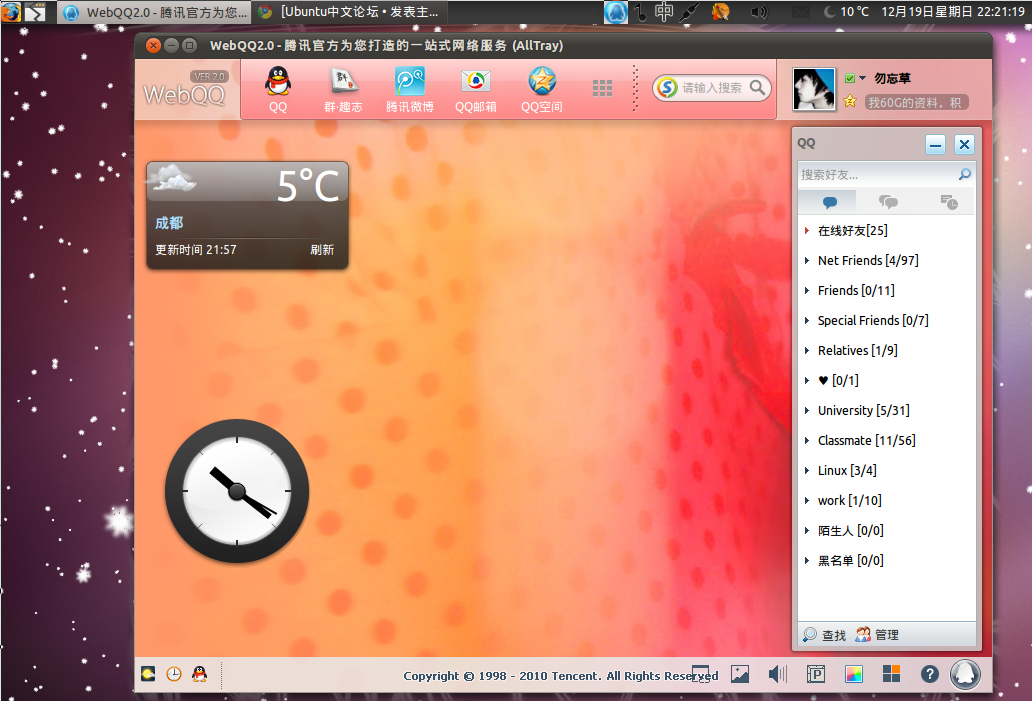Click the cloud icon on the weather widget
Screen dimensions: 1032x701
tap(172, 178)
